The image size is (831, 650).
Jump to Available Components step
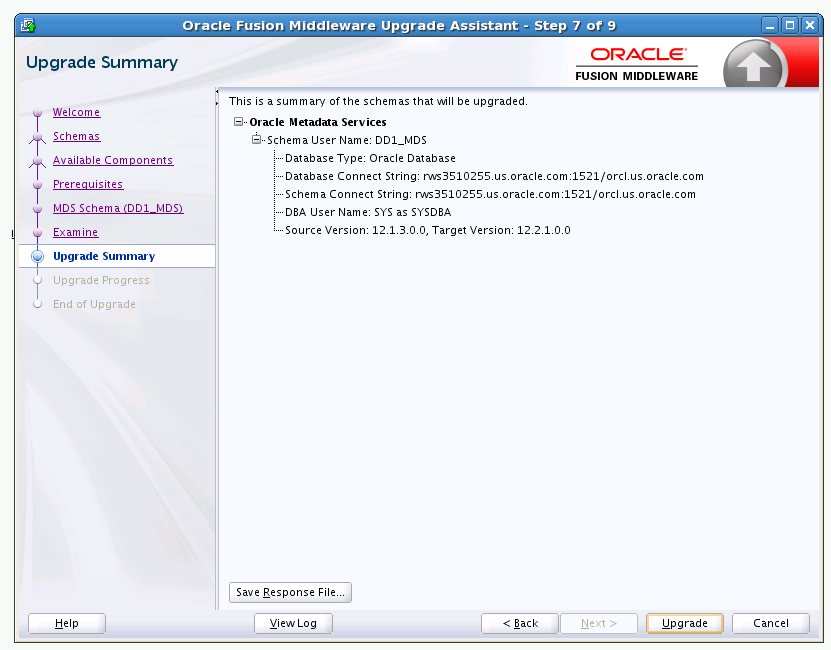(x=113, y=160)
